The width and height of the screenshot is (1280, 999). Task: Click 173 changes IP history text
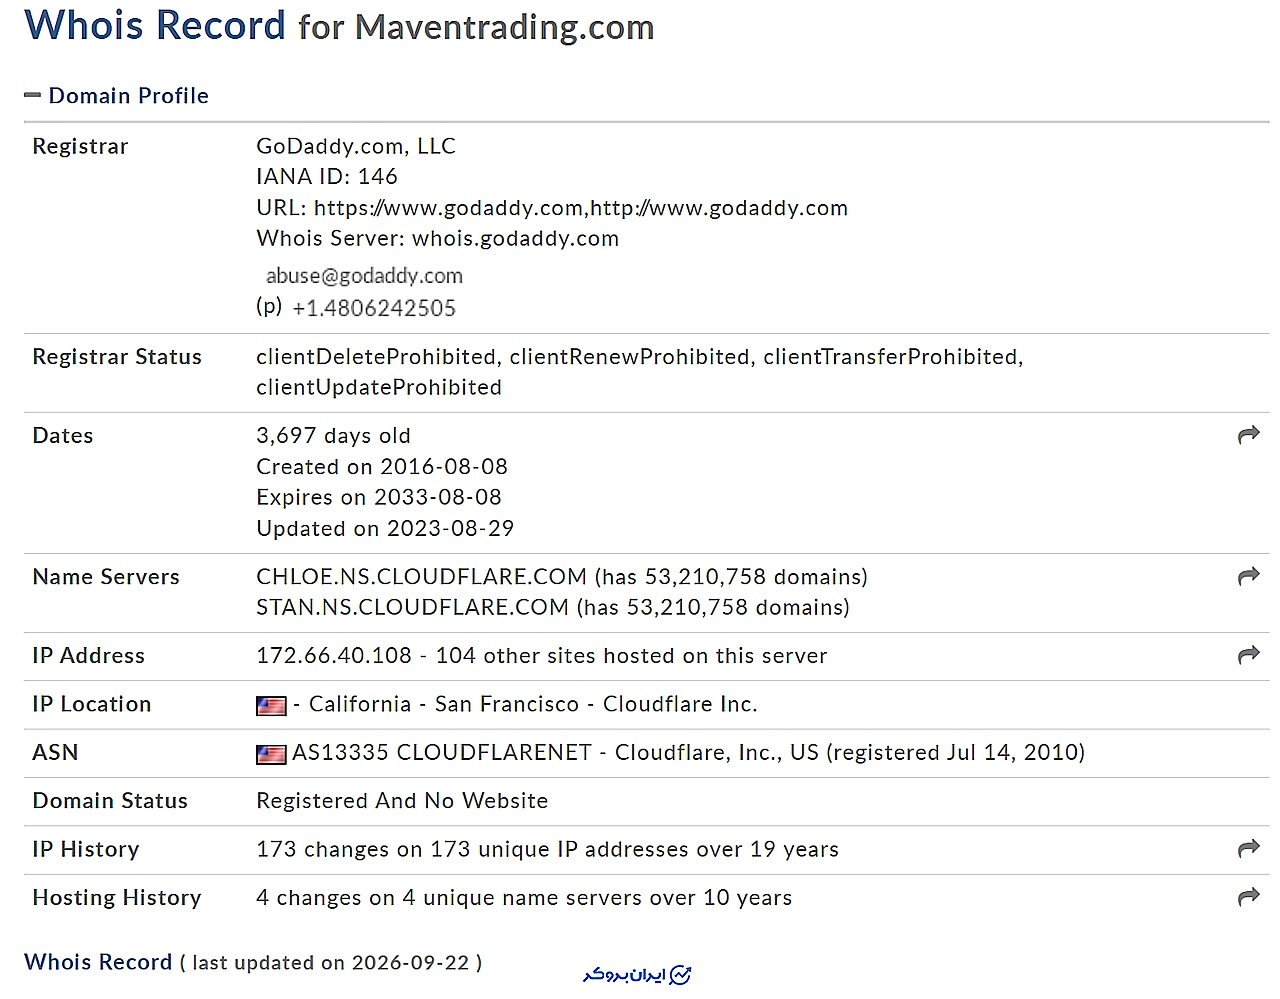tap(547, 849)
